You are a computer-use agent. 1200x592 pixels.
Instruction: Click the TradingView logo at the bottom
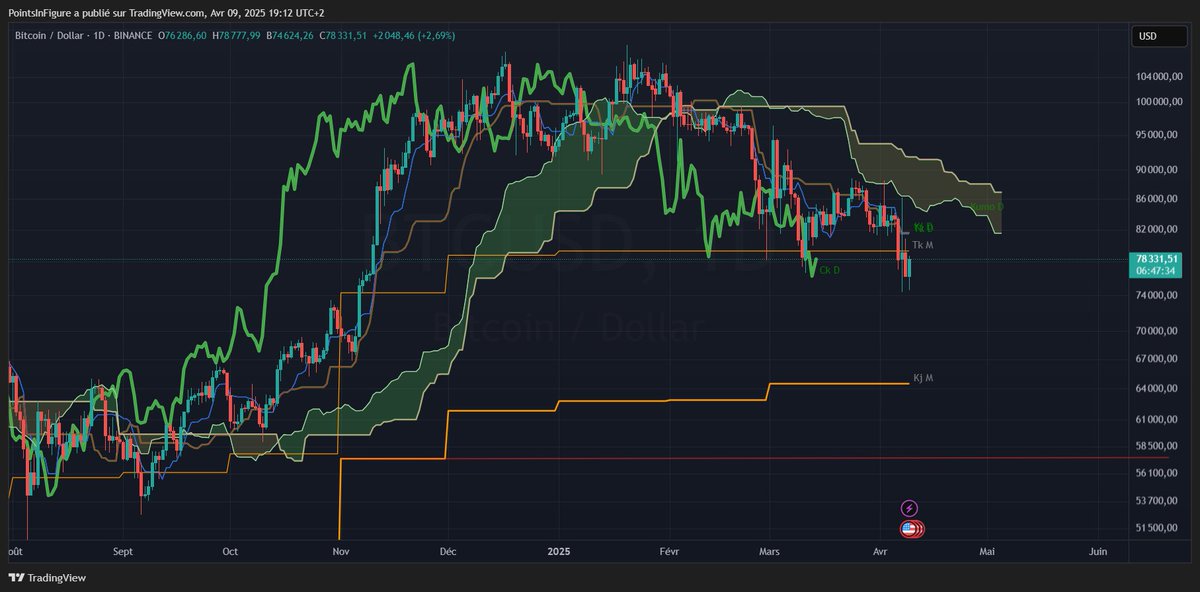tap(48, 577)
